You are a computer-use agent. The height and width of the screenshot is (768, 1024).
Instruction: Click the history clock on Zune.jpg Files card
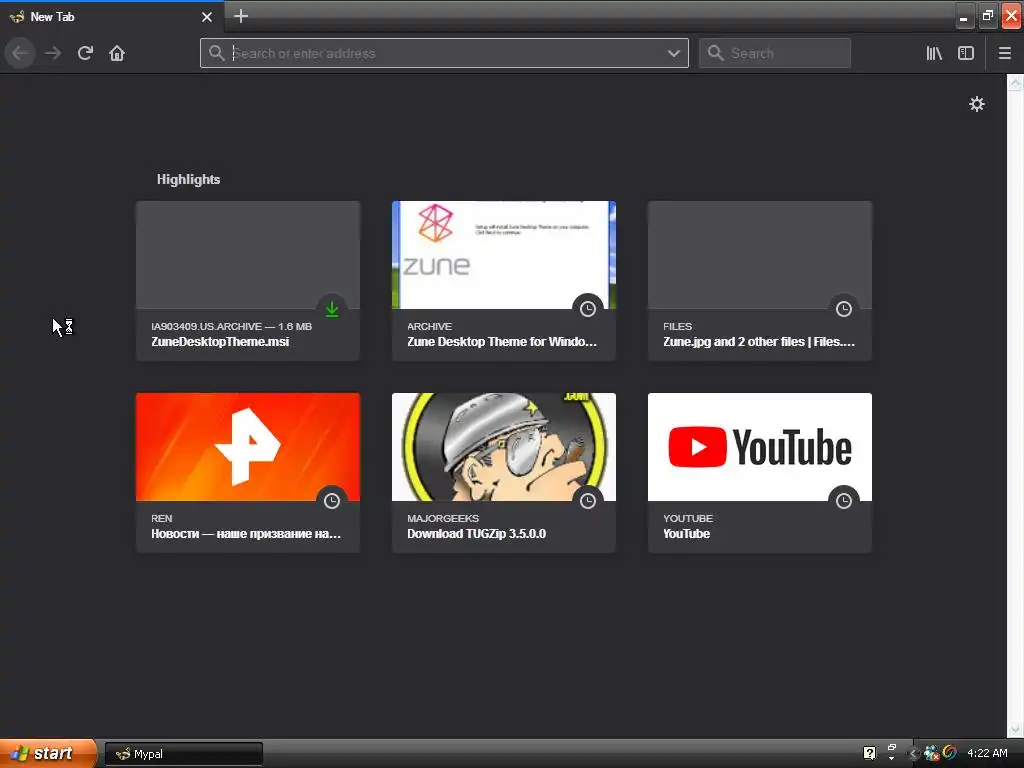click(x=844, y=309)
